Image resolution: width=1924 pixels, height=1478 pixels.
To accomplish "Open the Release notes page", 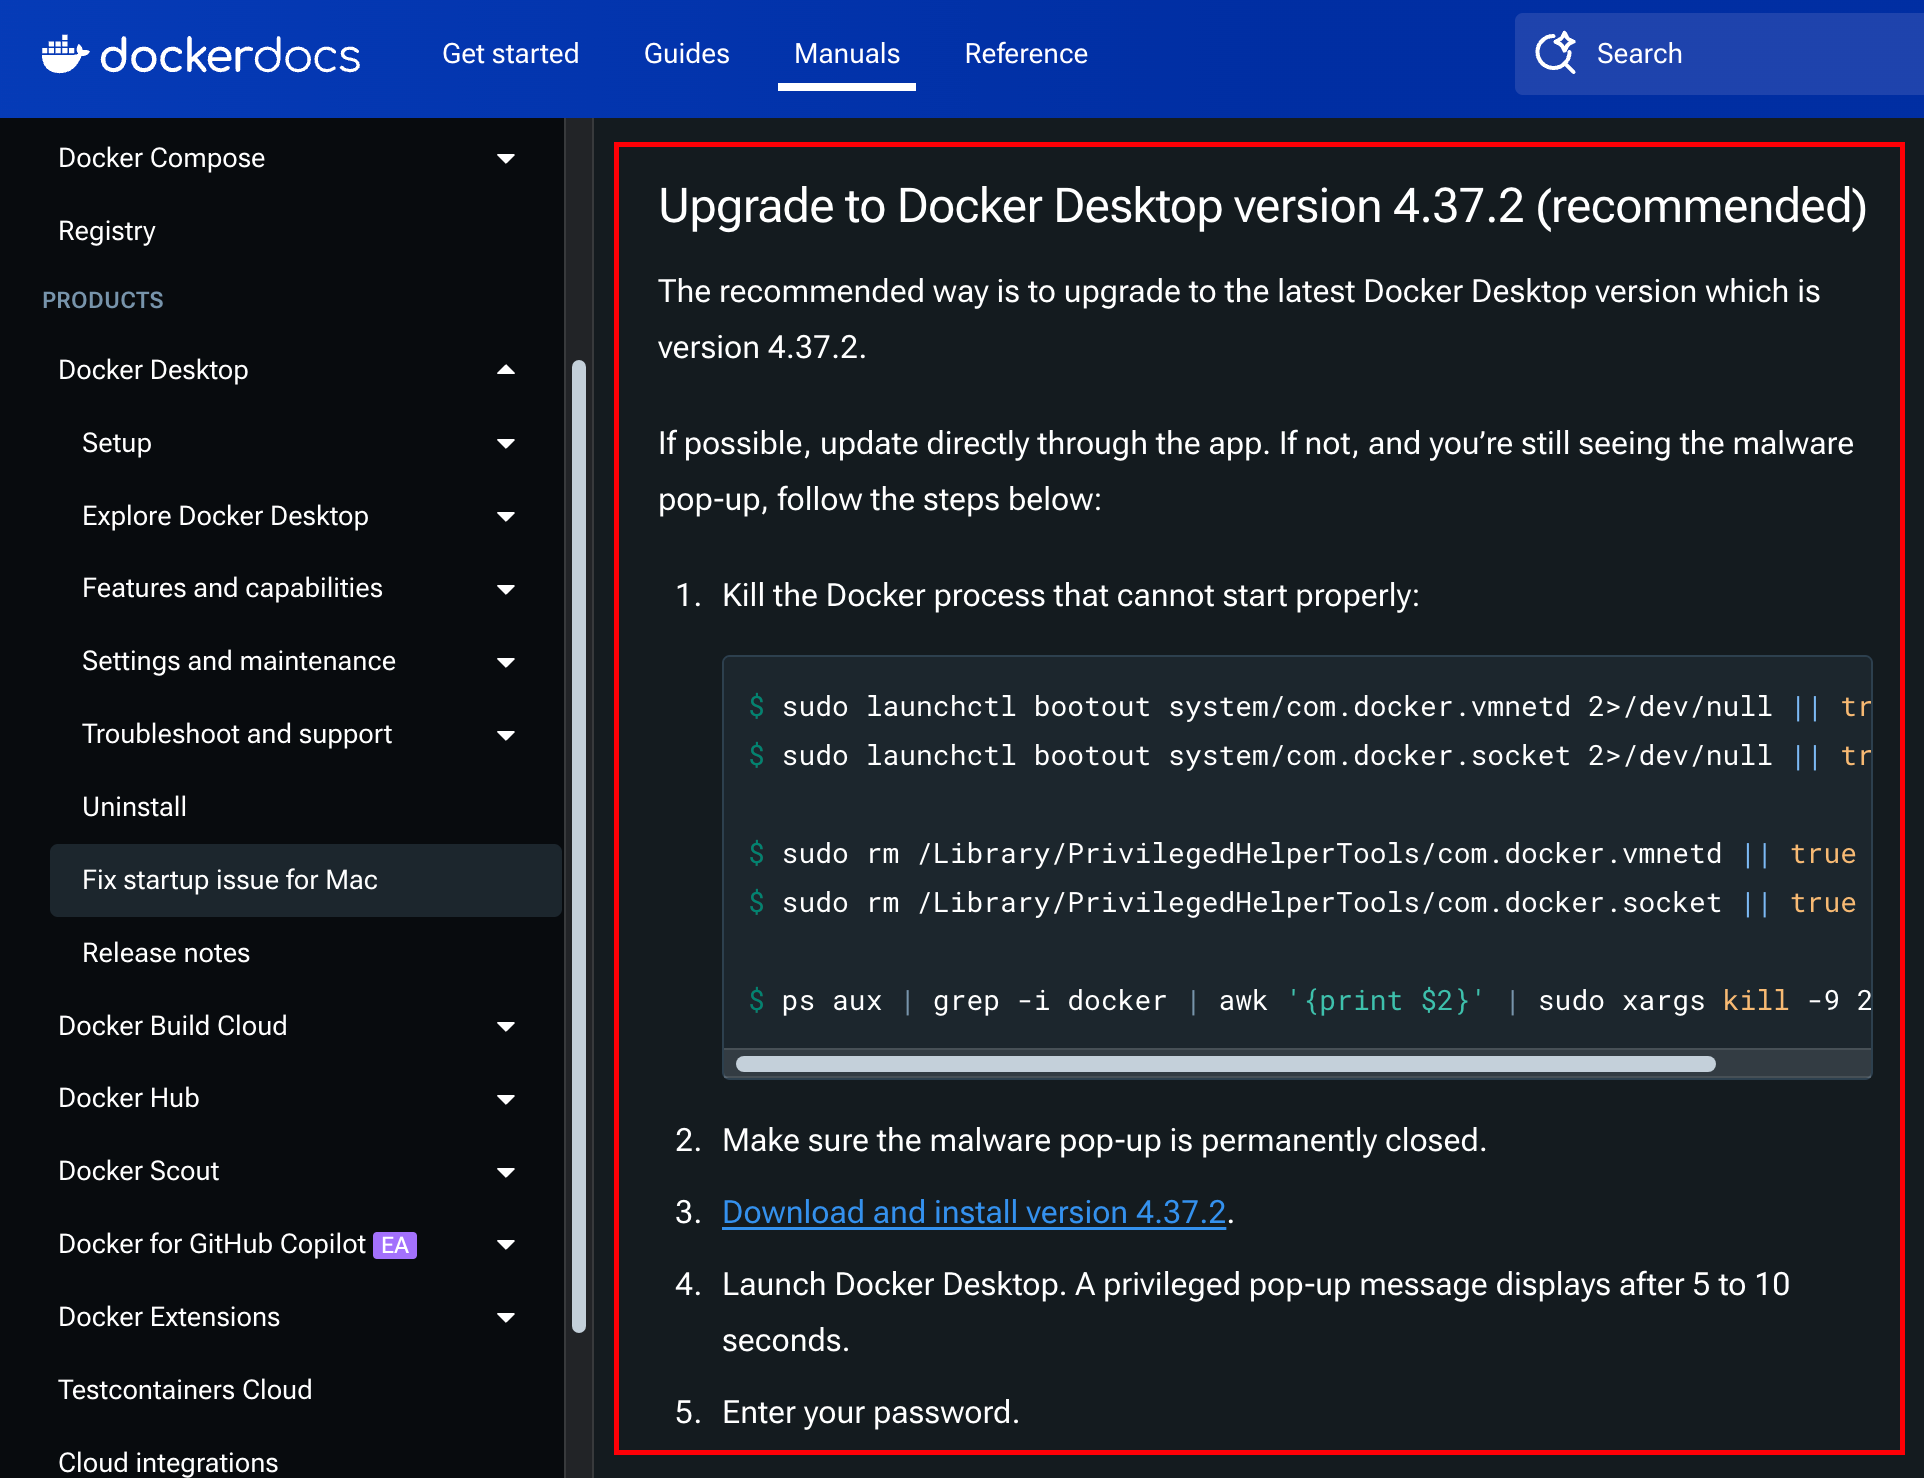I will (166, 952).
